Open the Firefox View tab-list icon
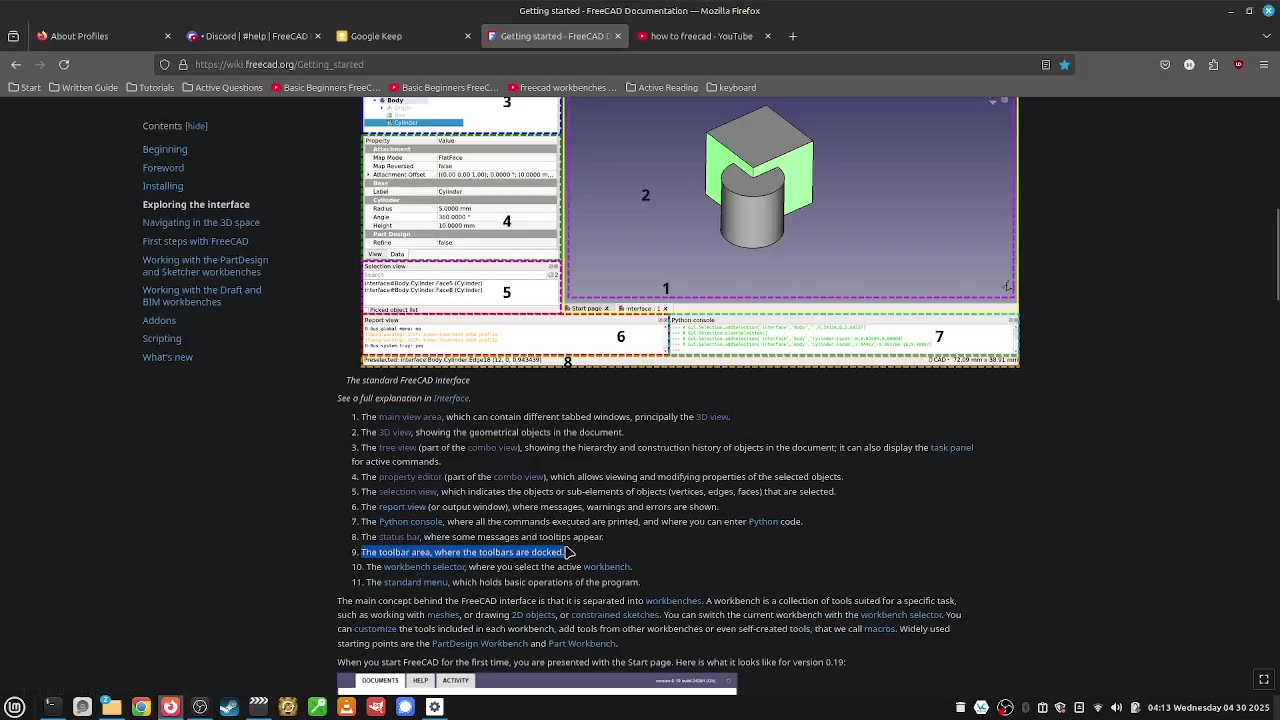This screenshot has width=1280, height=720. tap(13, 36)
